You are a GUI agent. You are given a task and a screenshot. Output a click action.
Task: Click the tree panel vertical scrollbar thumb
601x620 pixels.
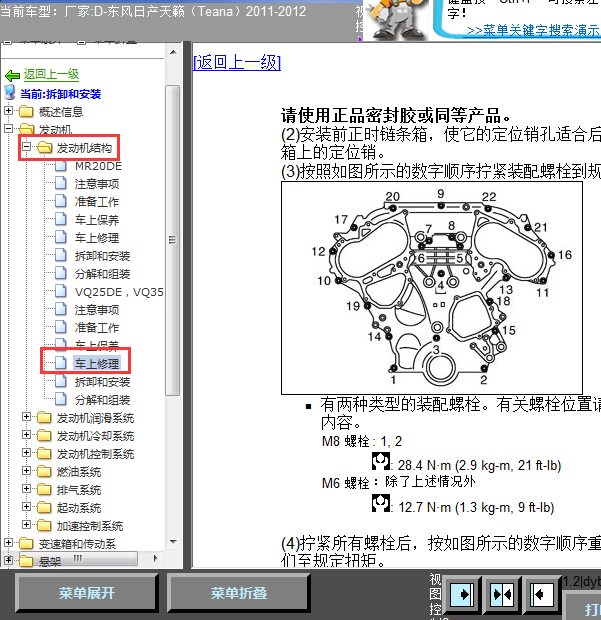click(x=172, y=240)
